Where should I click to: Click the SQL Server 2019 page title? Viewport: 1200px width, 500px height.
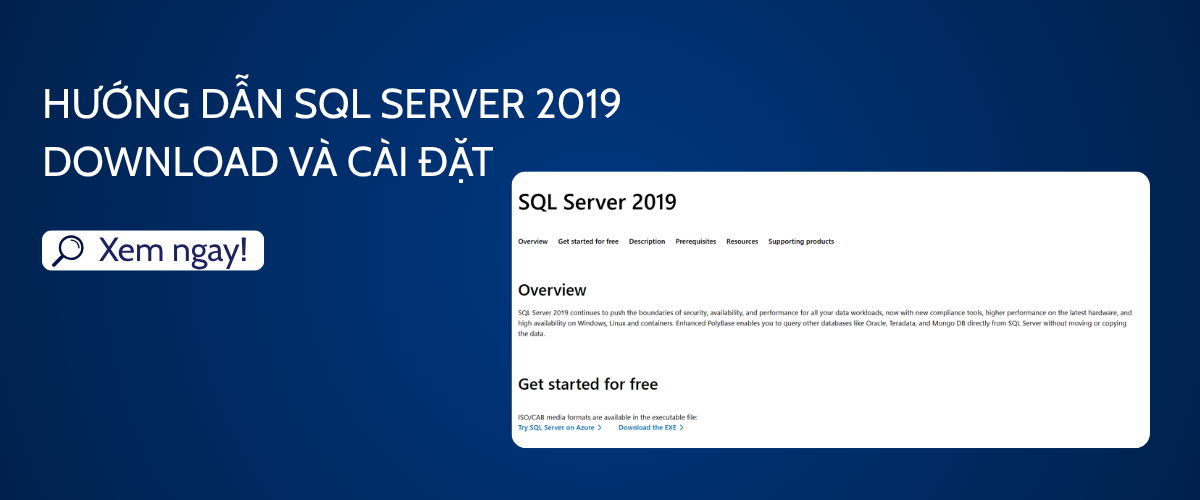597,202
